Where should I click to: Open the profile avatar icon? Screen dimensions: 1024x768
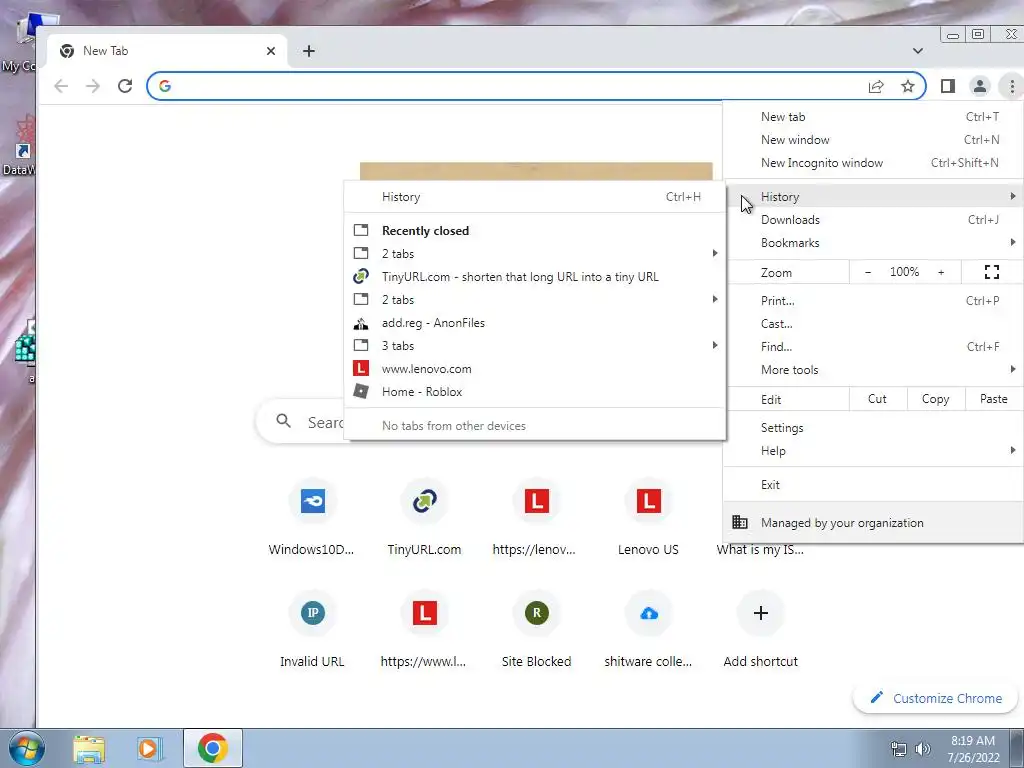pyautogui.click(x=980, y=86)
